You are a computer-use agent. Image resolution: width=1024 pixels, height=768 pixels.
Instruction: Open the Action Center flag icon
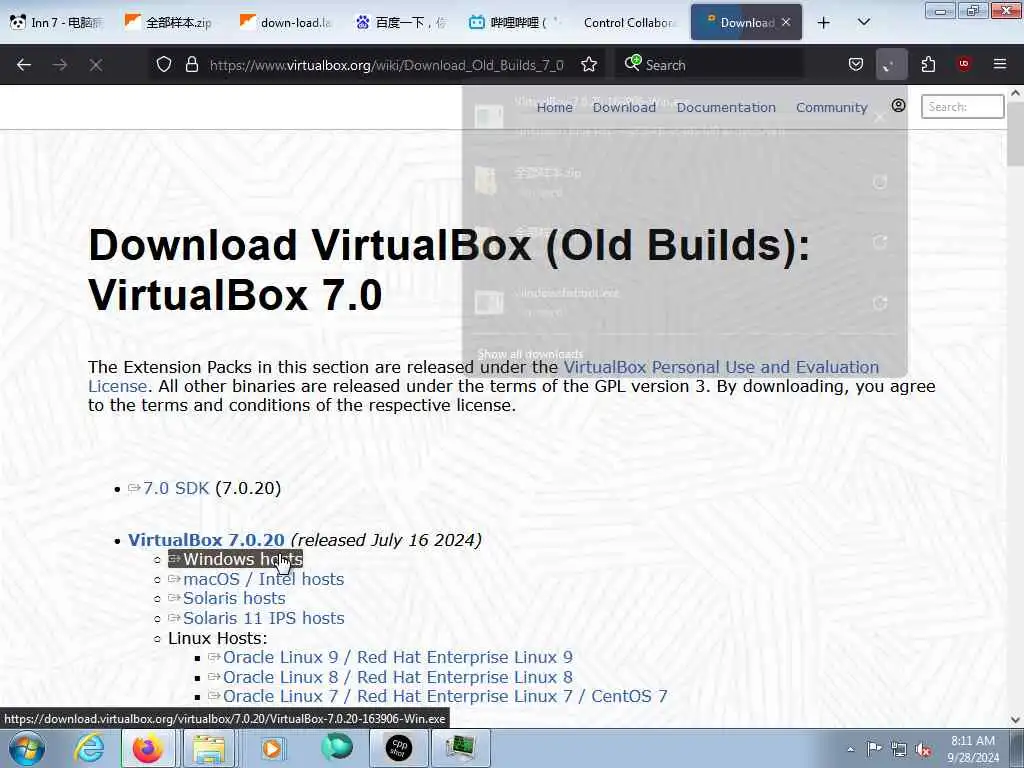[874, 749]
